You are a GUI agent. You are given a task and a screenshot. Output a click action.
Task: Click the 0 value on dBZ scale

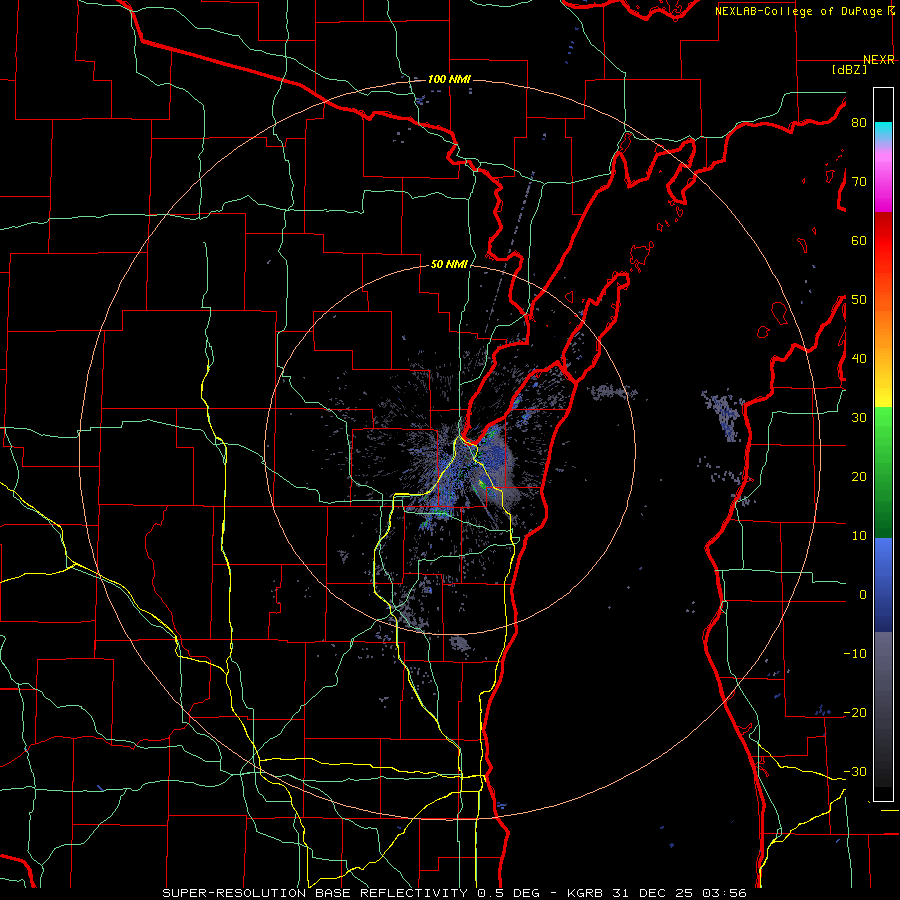(863, 595)
